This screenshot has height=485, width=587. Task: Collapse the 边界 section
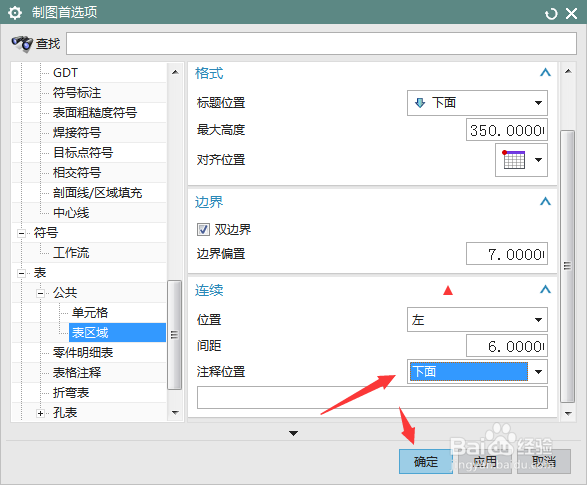point(545,201)
